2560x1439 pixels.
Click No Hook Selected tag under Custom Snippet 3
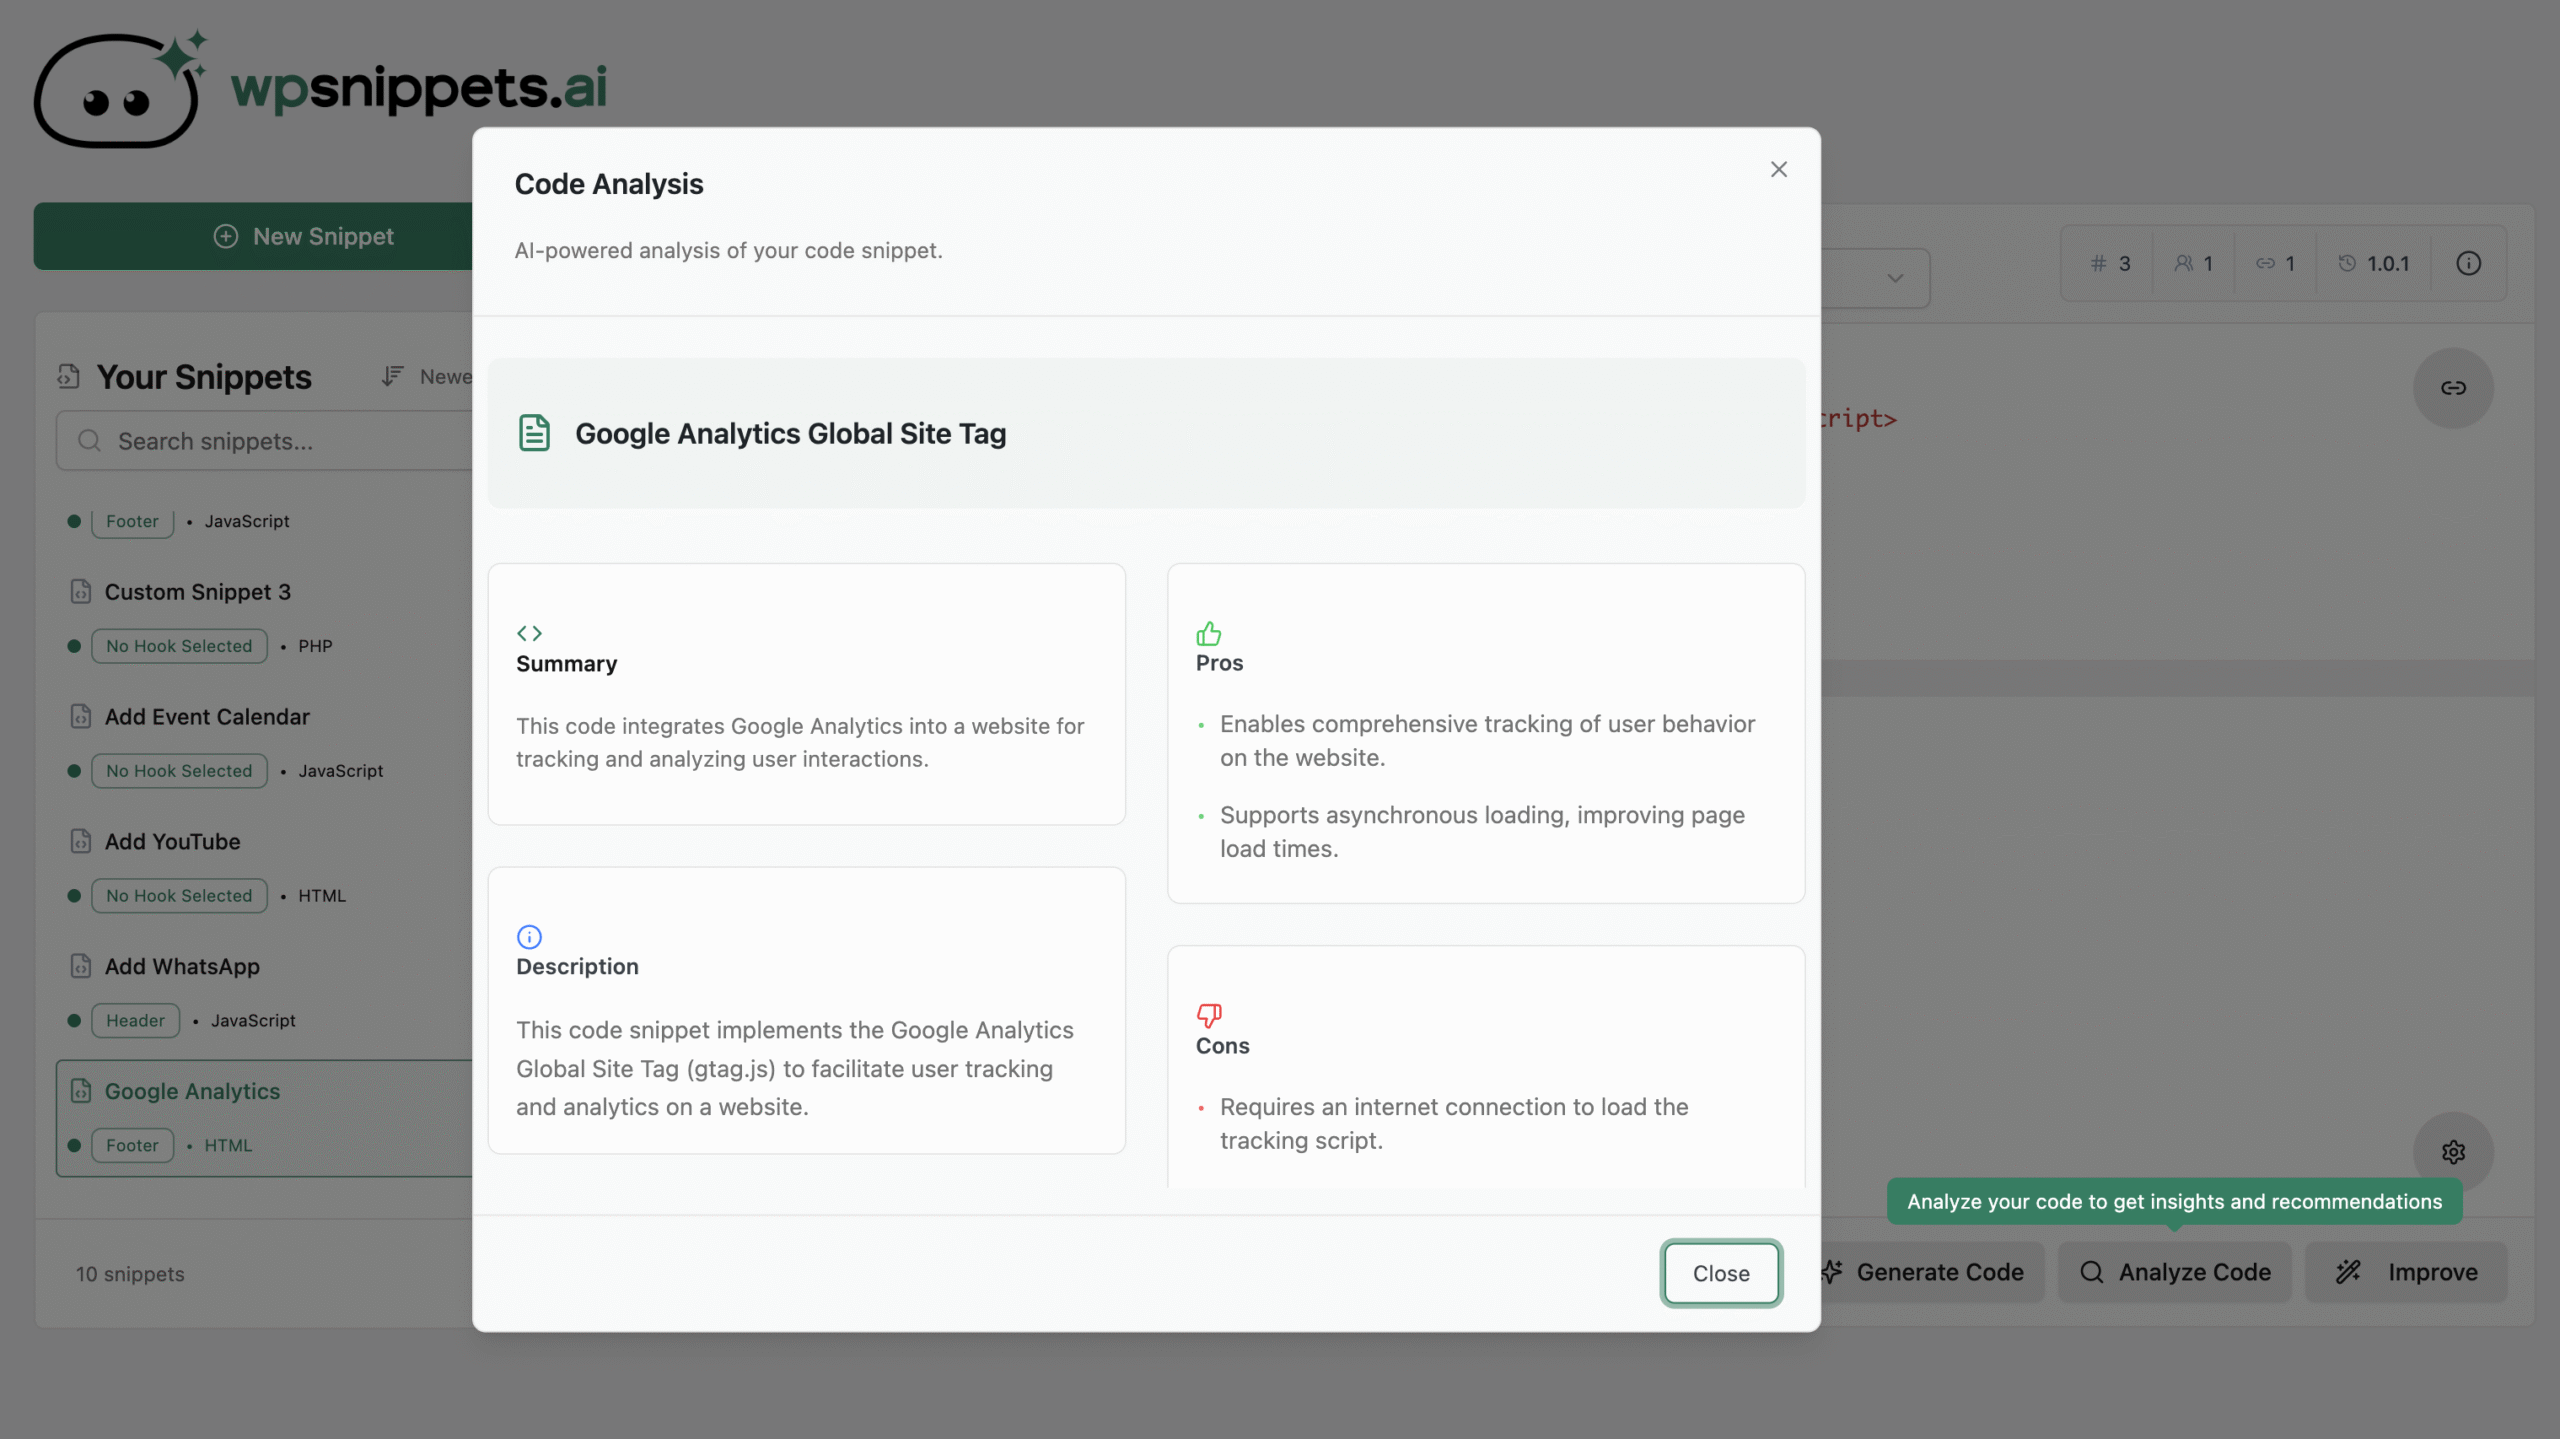click(x=179, y=646)
